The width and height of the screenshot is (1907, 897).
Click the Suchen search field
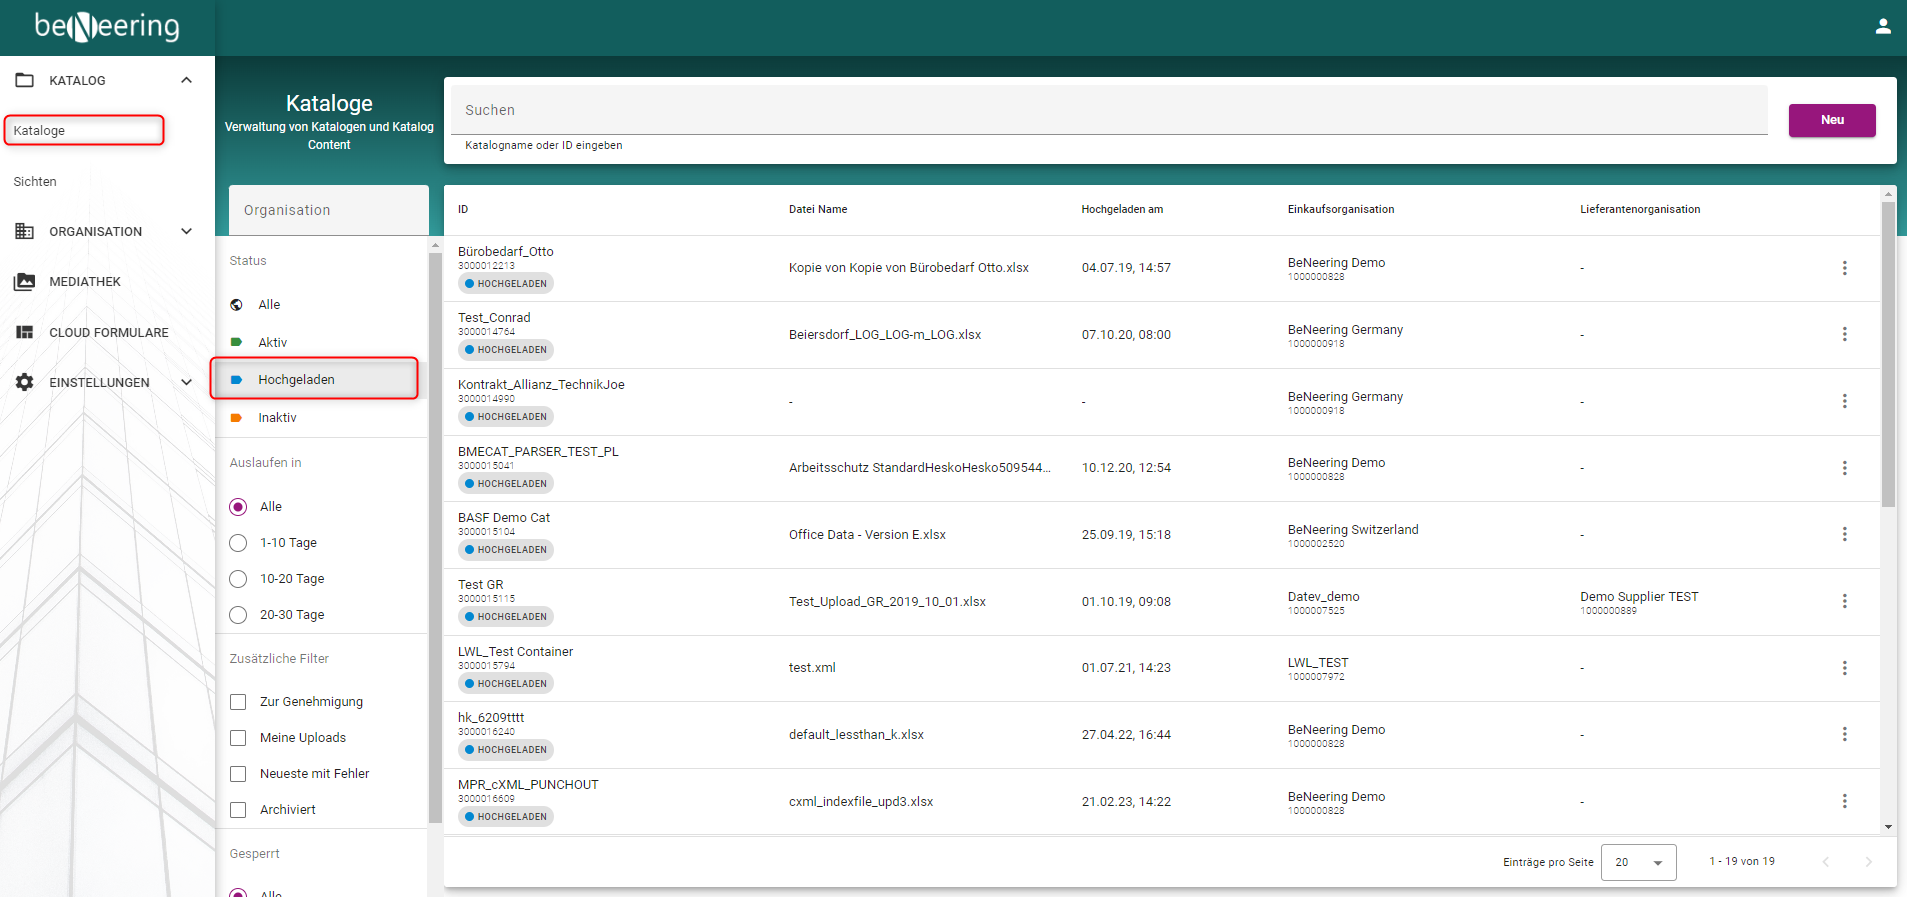[1108, 110]
